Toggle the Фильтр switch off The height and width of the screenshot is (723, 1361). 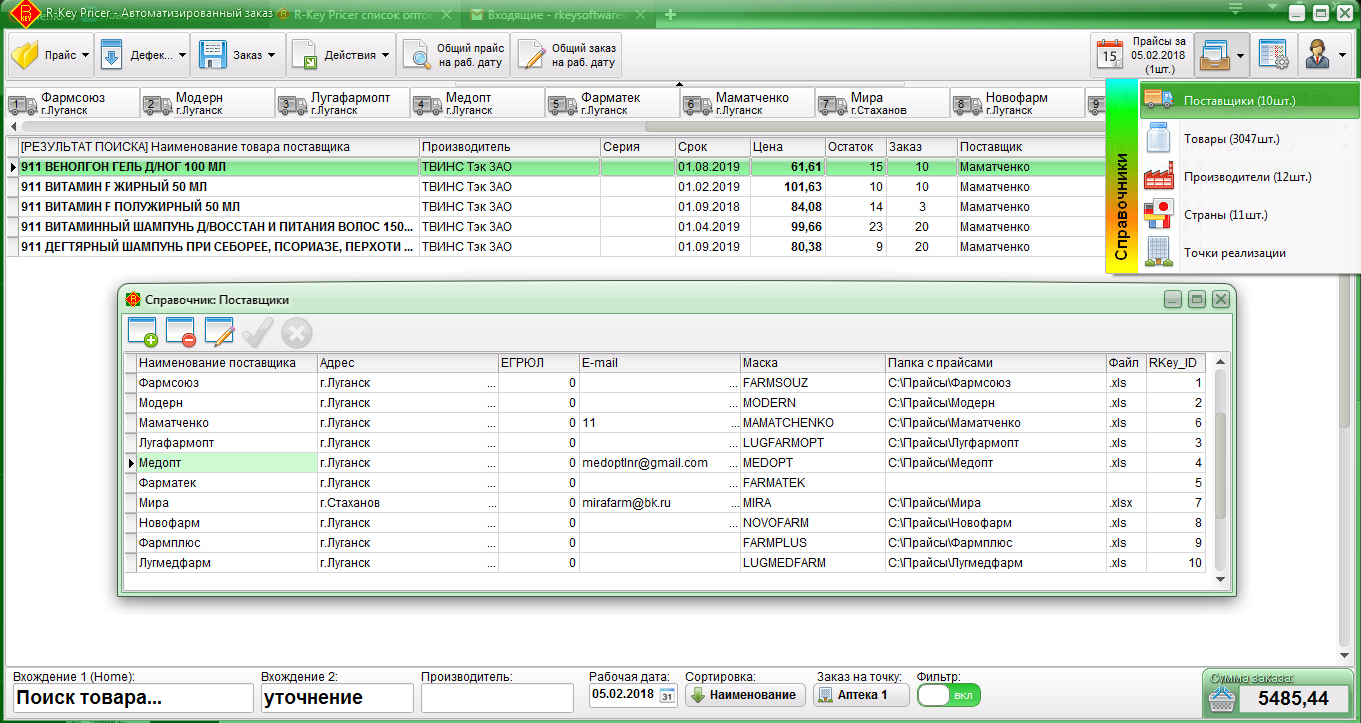(x=948, y=695)
